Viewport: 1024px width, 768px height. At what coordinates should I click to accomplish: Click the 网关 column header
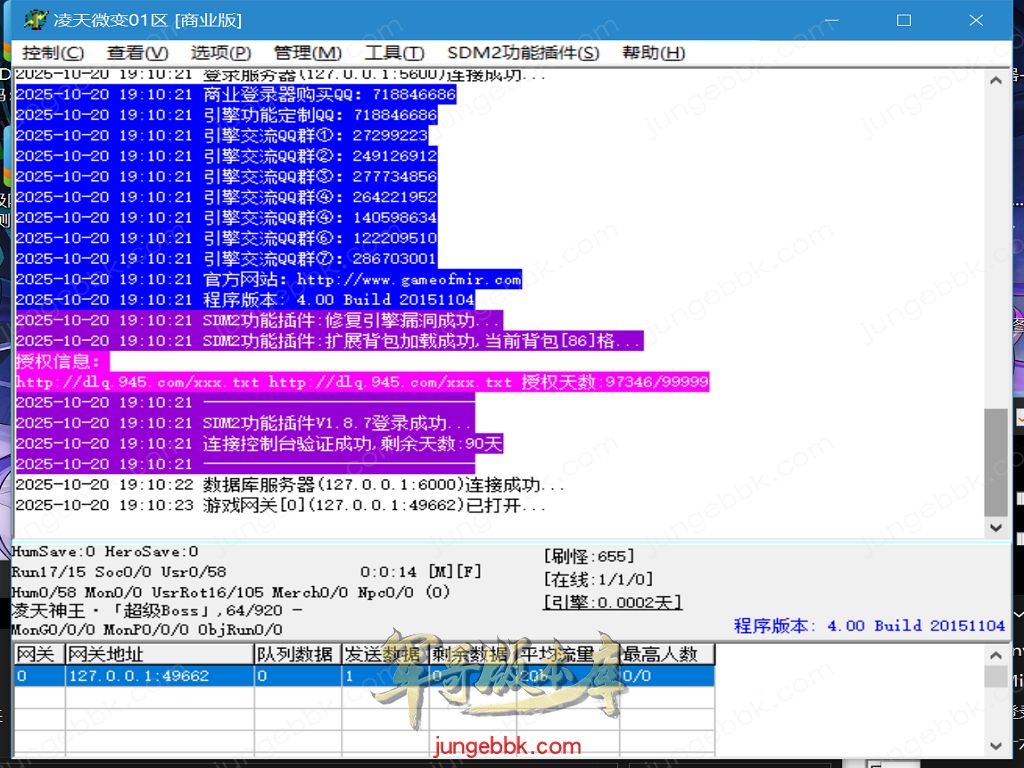38,655
